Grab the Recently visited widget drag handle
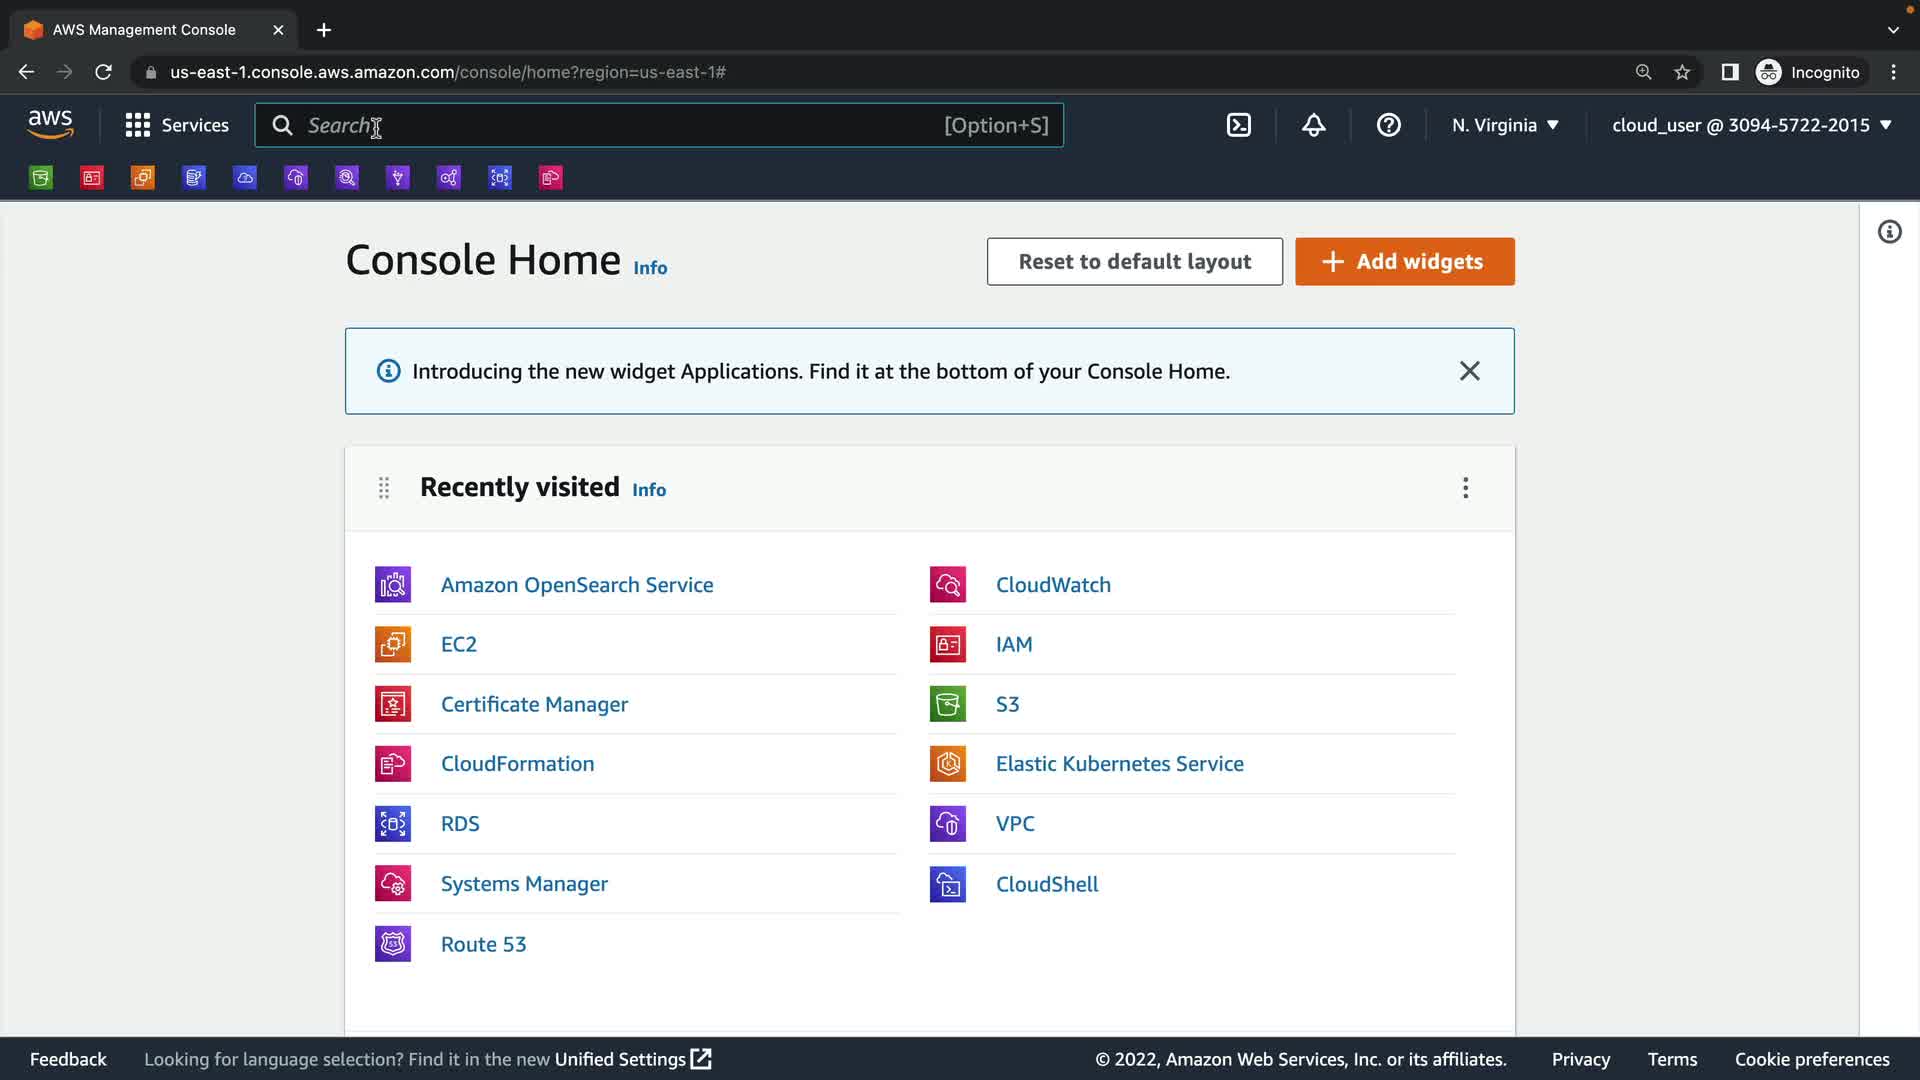1920x1080 pixels. [x=384, y=488]
